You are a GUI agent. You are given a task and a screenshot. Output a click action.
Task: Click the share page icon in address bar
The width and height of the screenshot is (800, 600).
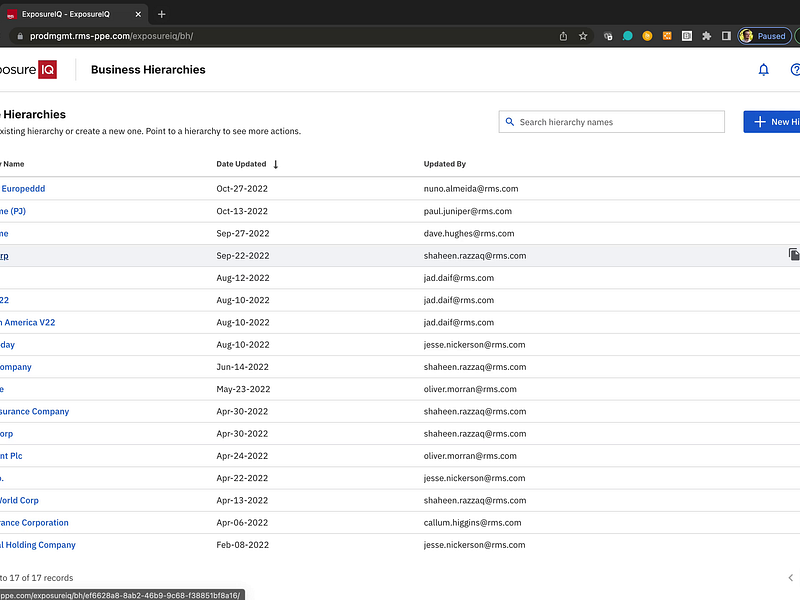(563, 36)
